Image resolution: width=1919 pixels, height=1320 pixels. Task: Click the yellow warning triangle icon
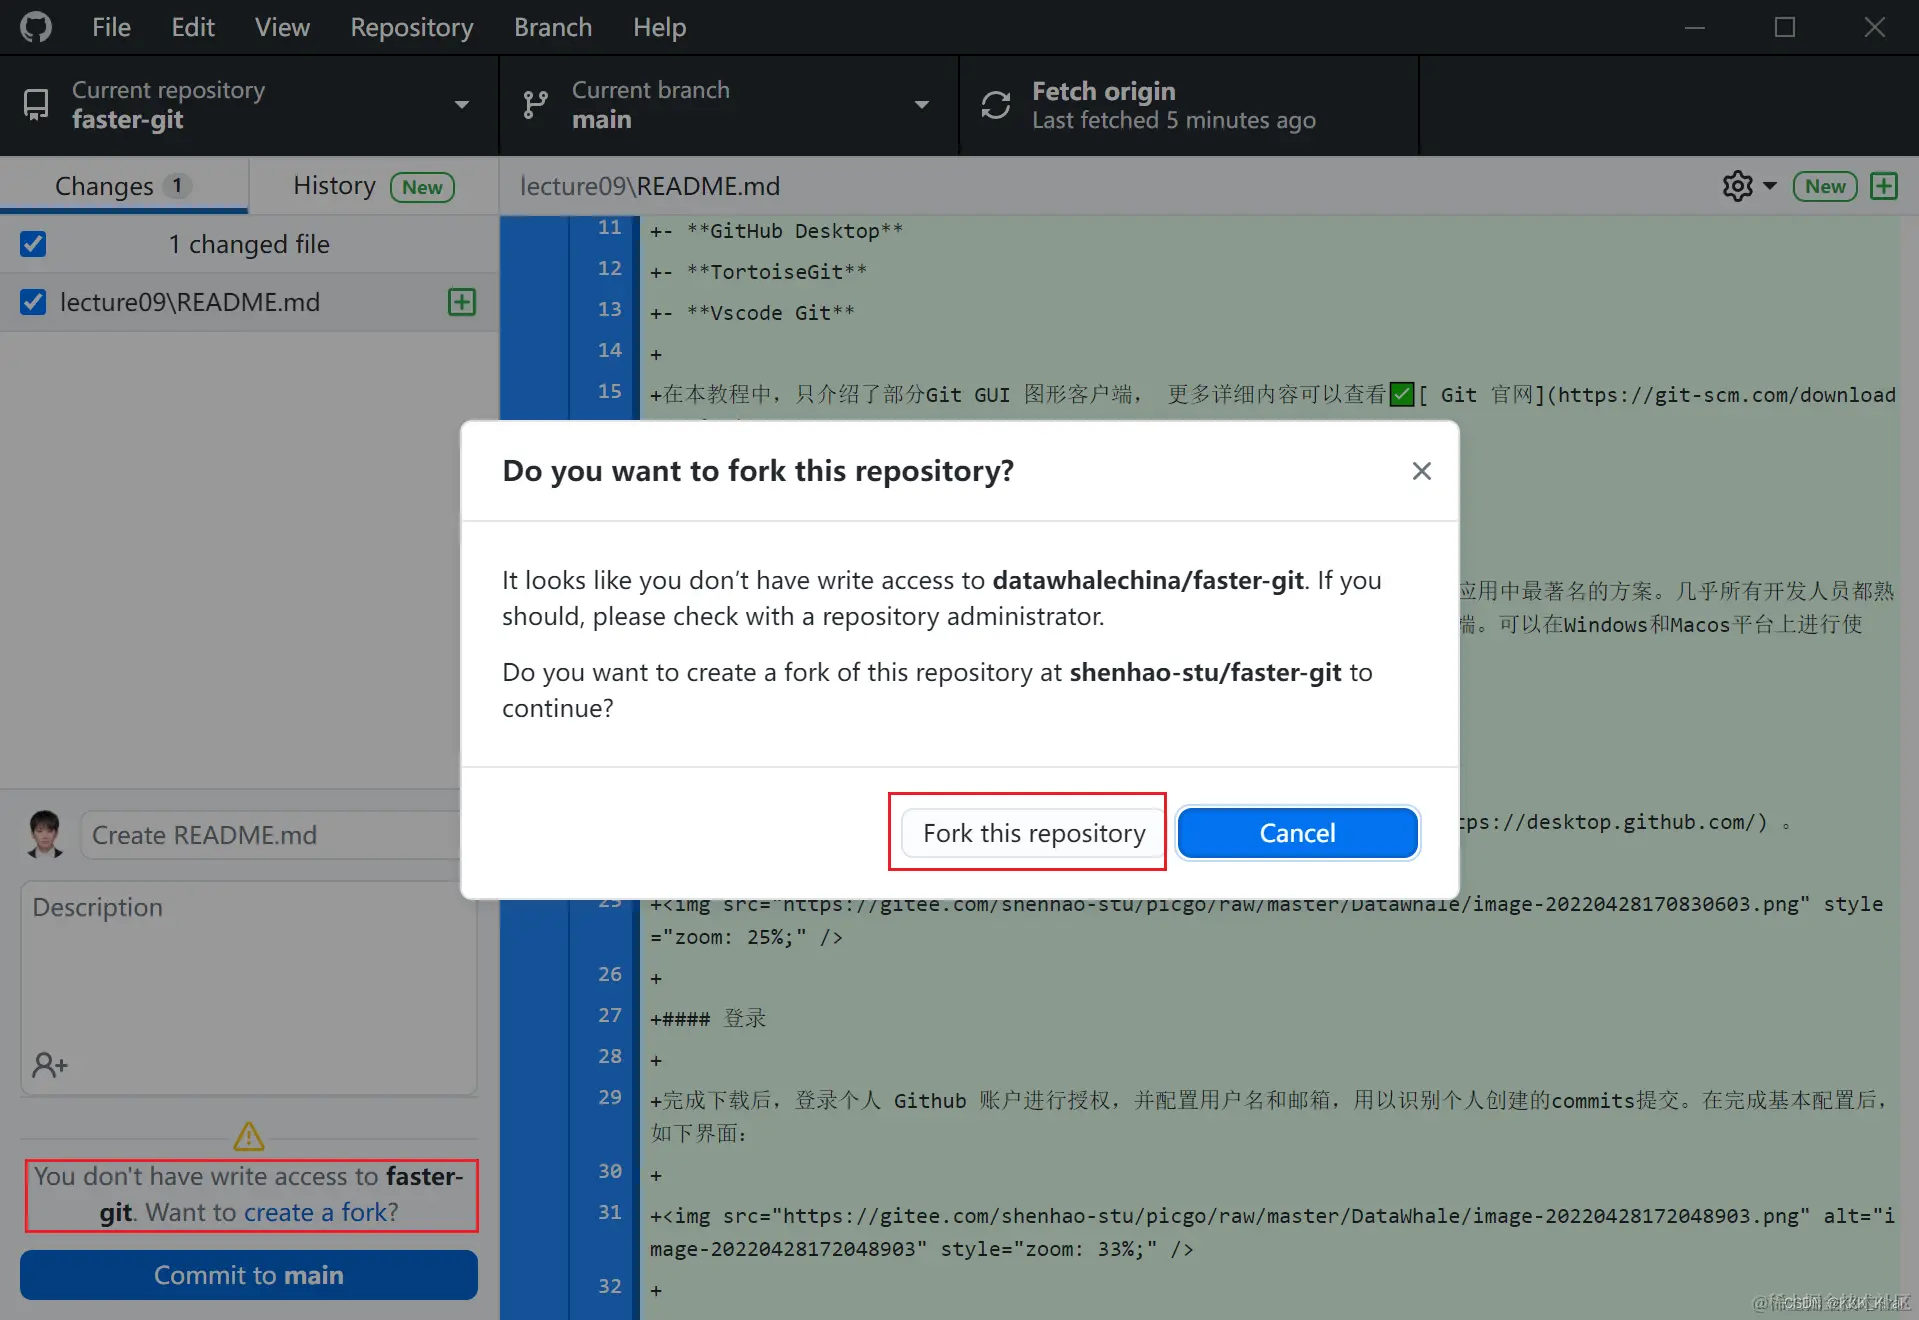249,1136
